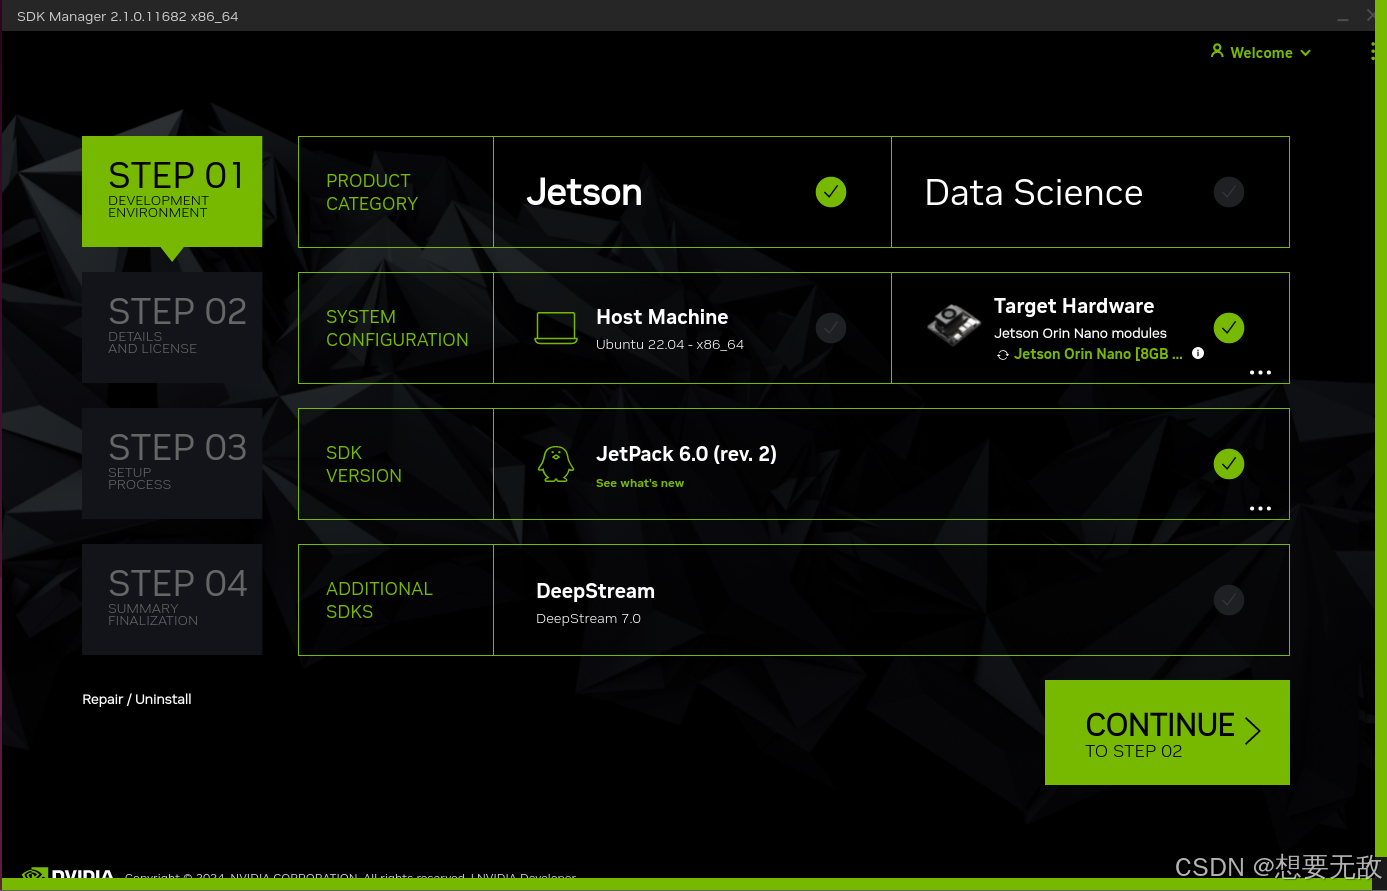Go to Step 03 Setup Process
The width and height of the screenshot is (1387, 891).
pos(172,463)
